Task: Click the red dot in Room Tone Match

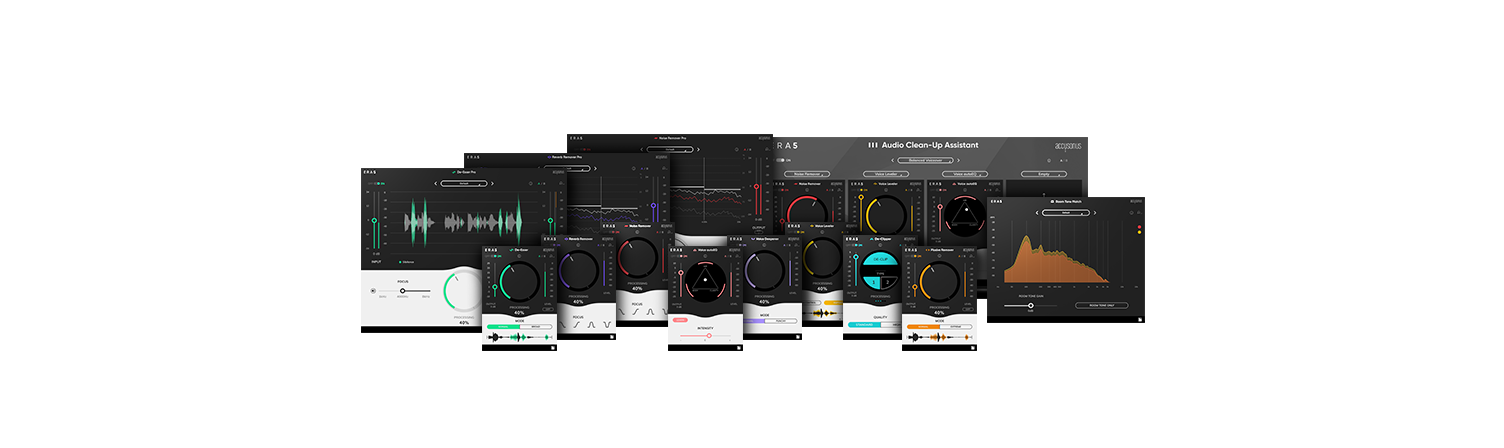Action: 1139,226
